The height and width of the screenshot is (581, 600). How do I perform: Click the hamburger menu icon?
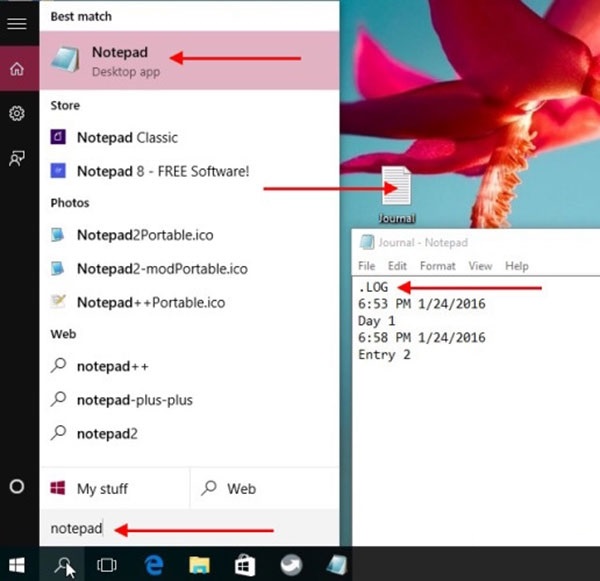[x=16, y=23]
